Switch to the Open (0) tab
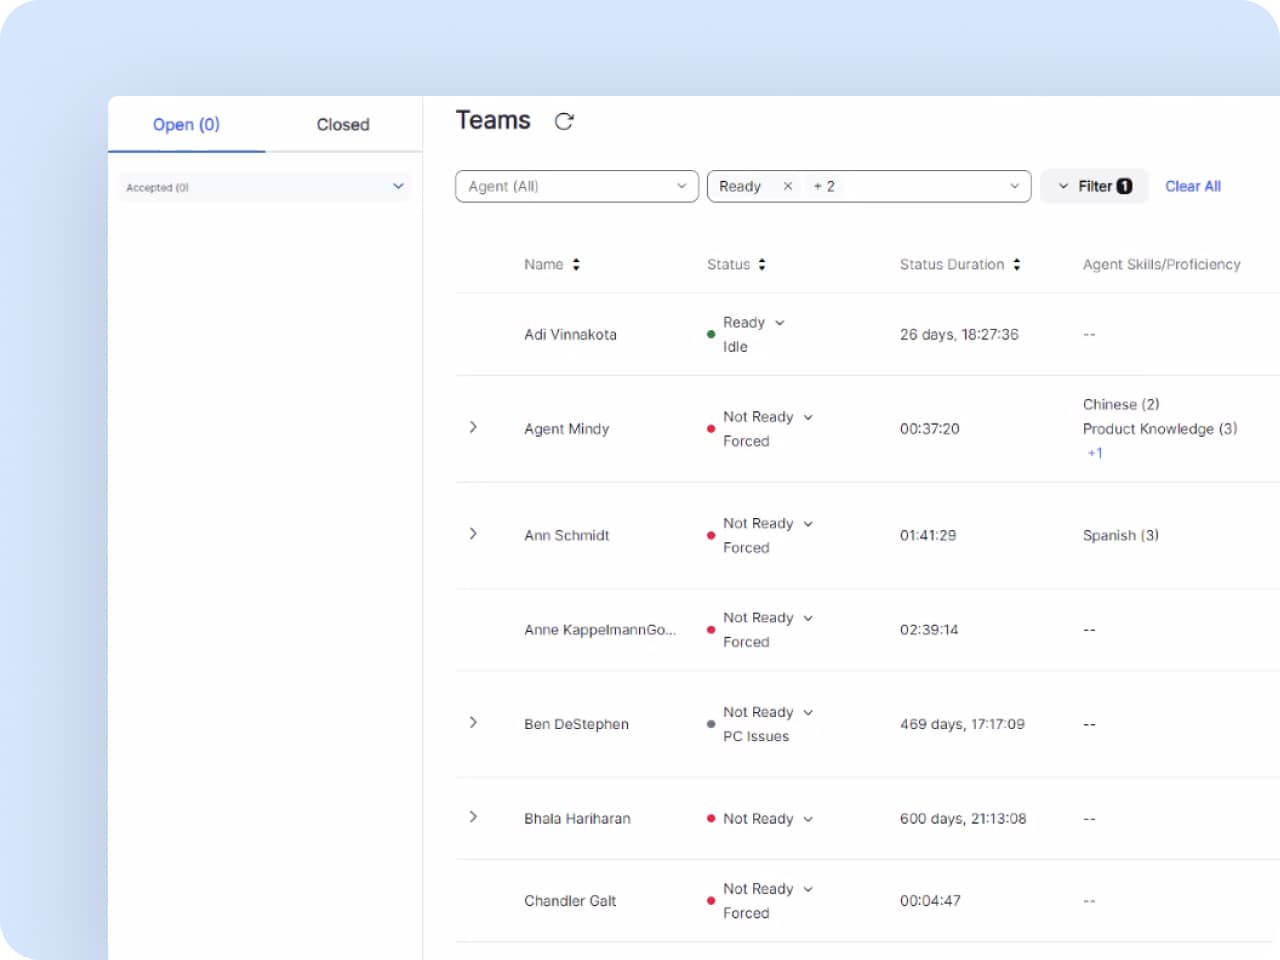Image resolution: width=1280 pixels, height=960 pixels. coord(186,125)
